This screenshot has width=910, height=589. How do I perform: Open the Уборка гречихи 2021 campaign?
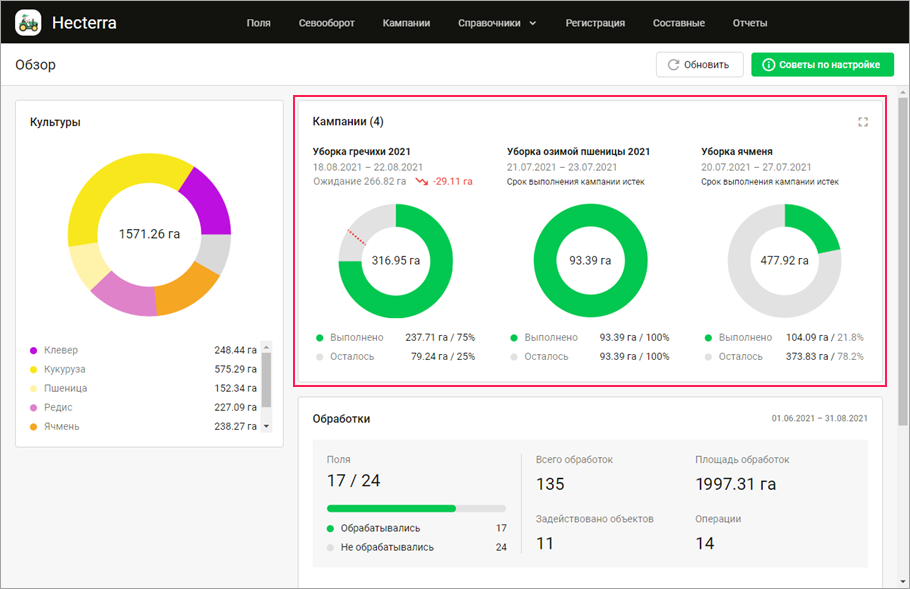coord(361,152)
